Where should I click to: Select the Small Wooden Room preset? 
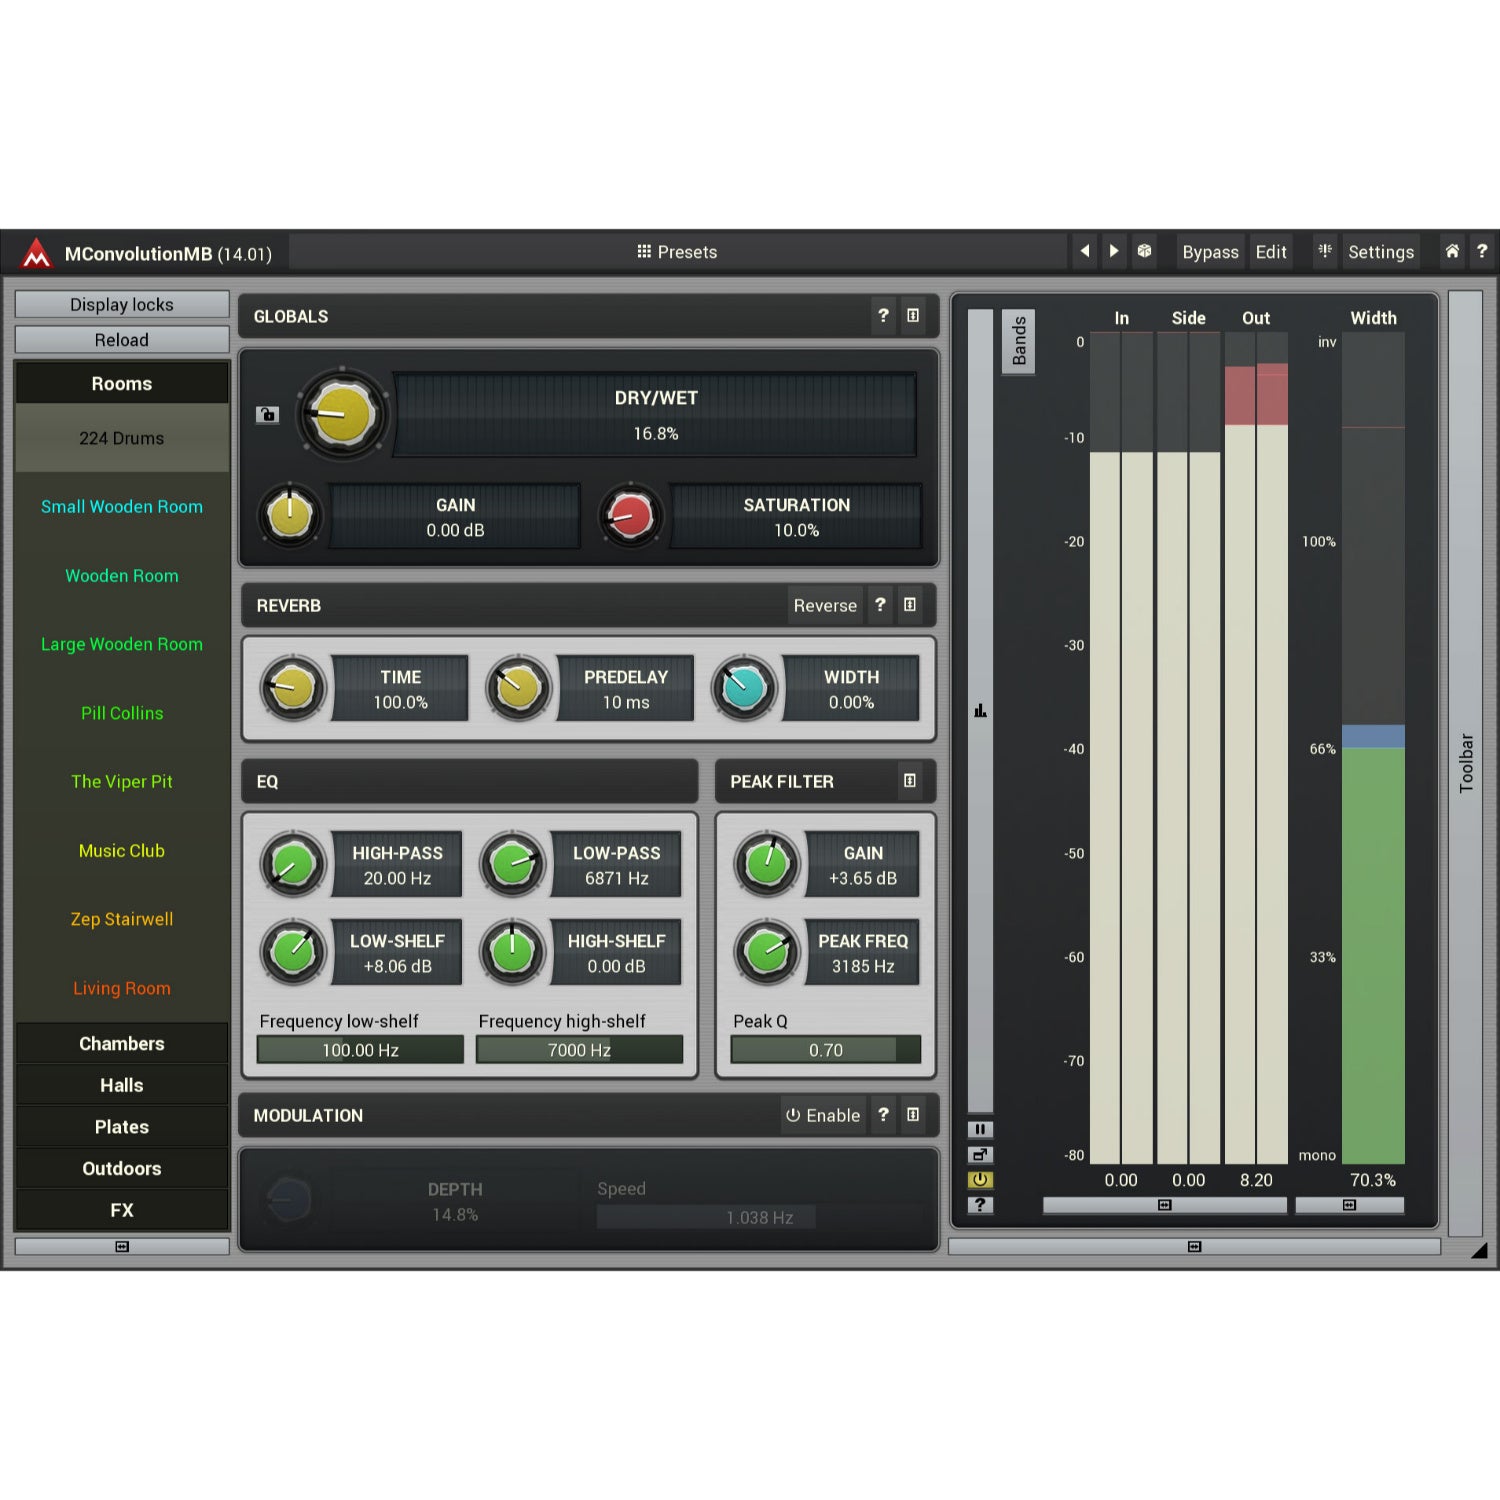pyautogui.click(x=122, y=507)
